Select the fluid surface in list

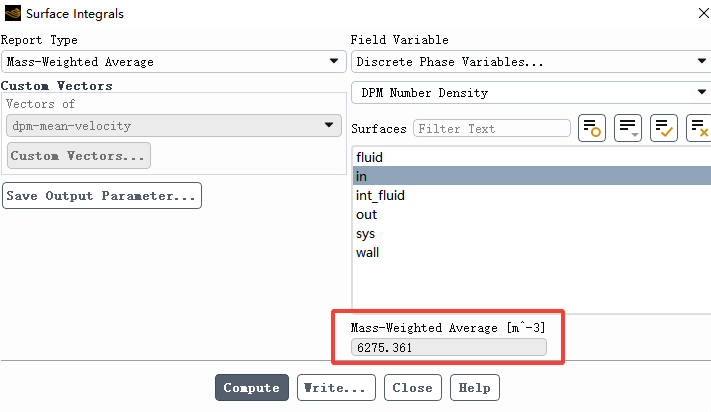point(531,157)
